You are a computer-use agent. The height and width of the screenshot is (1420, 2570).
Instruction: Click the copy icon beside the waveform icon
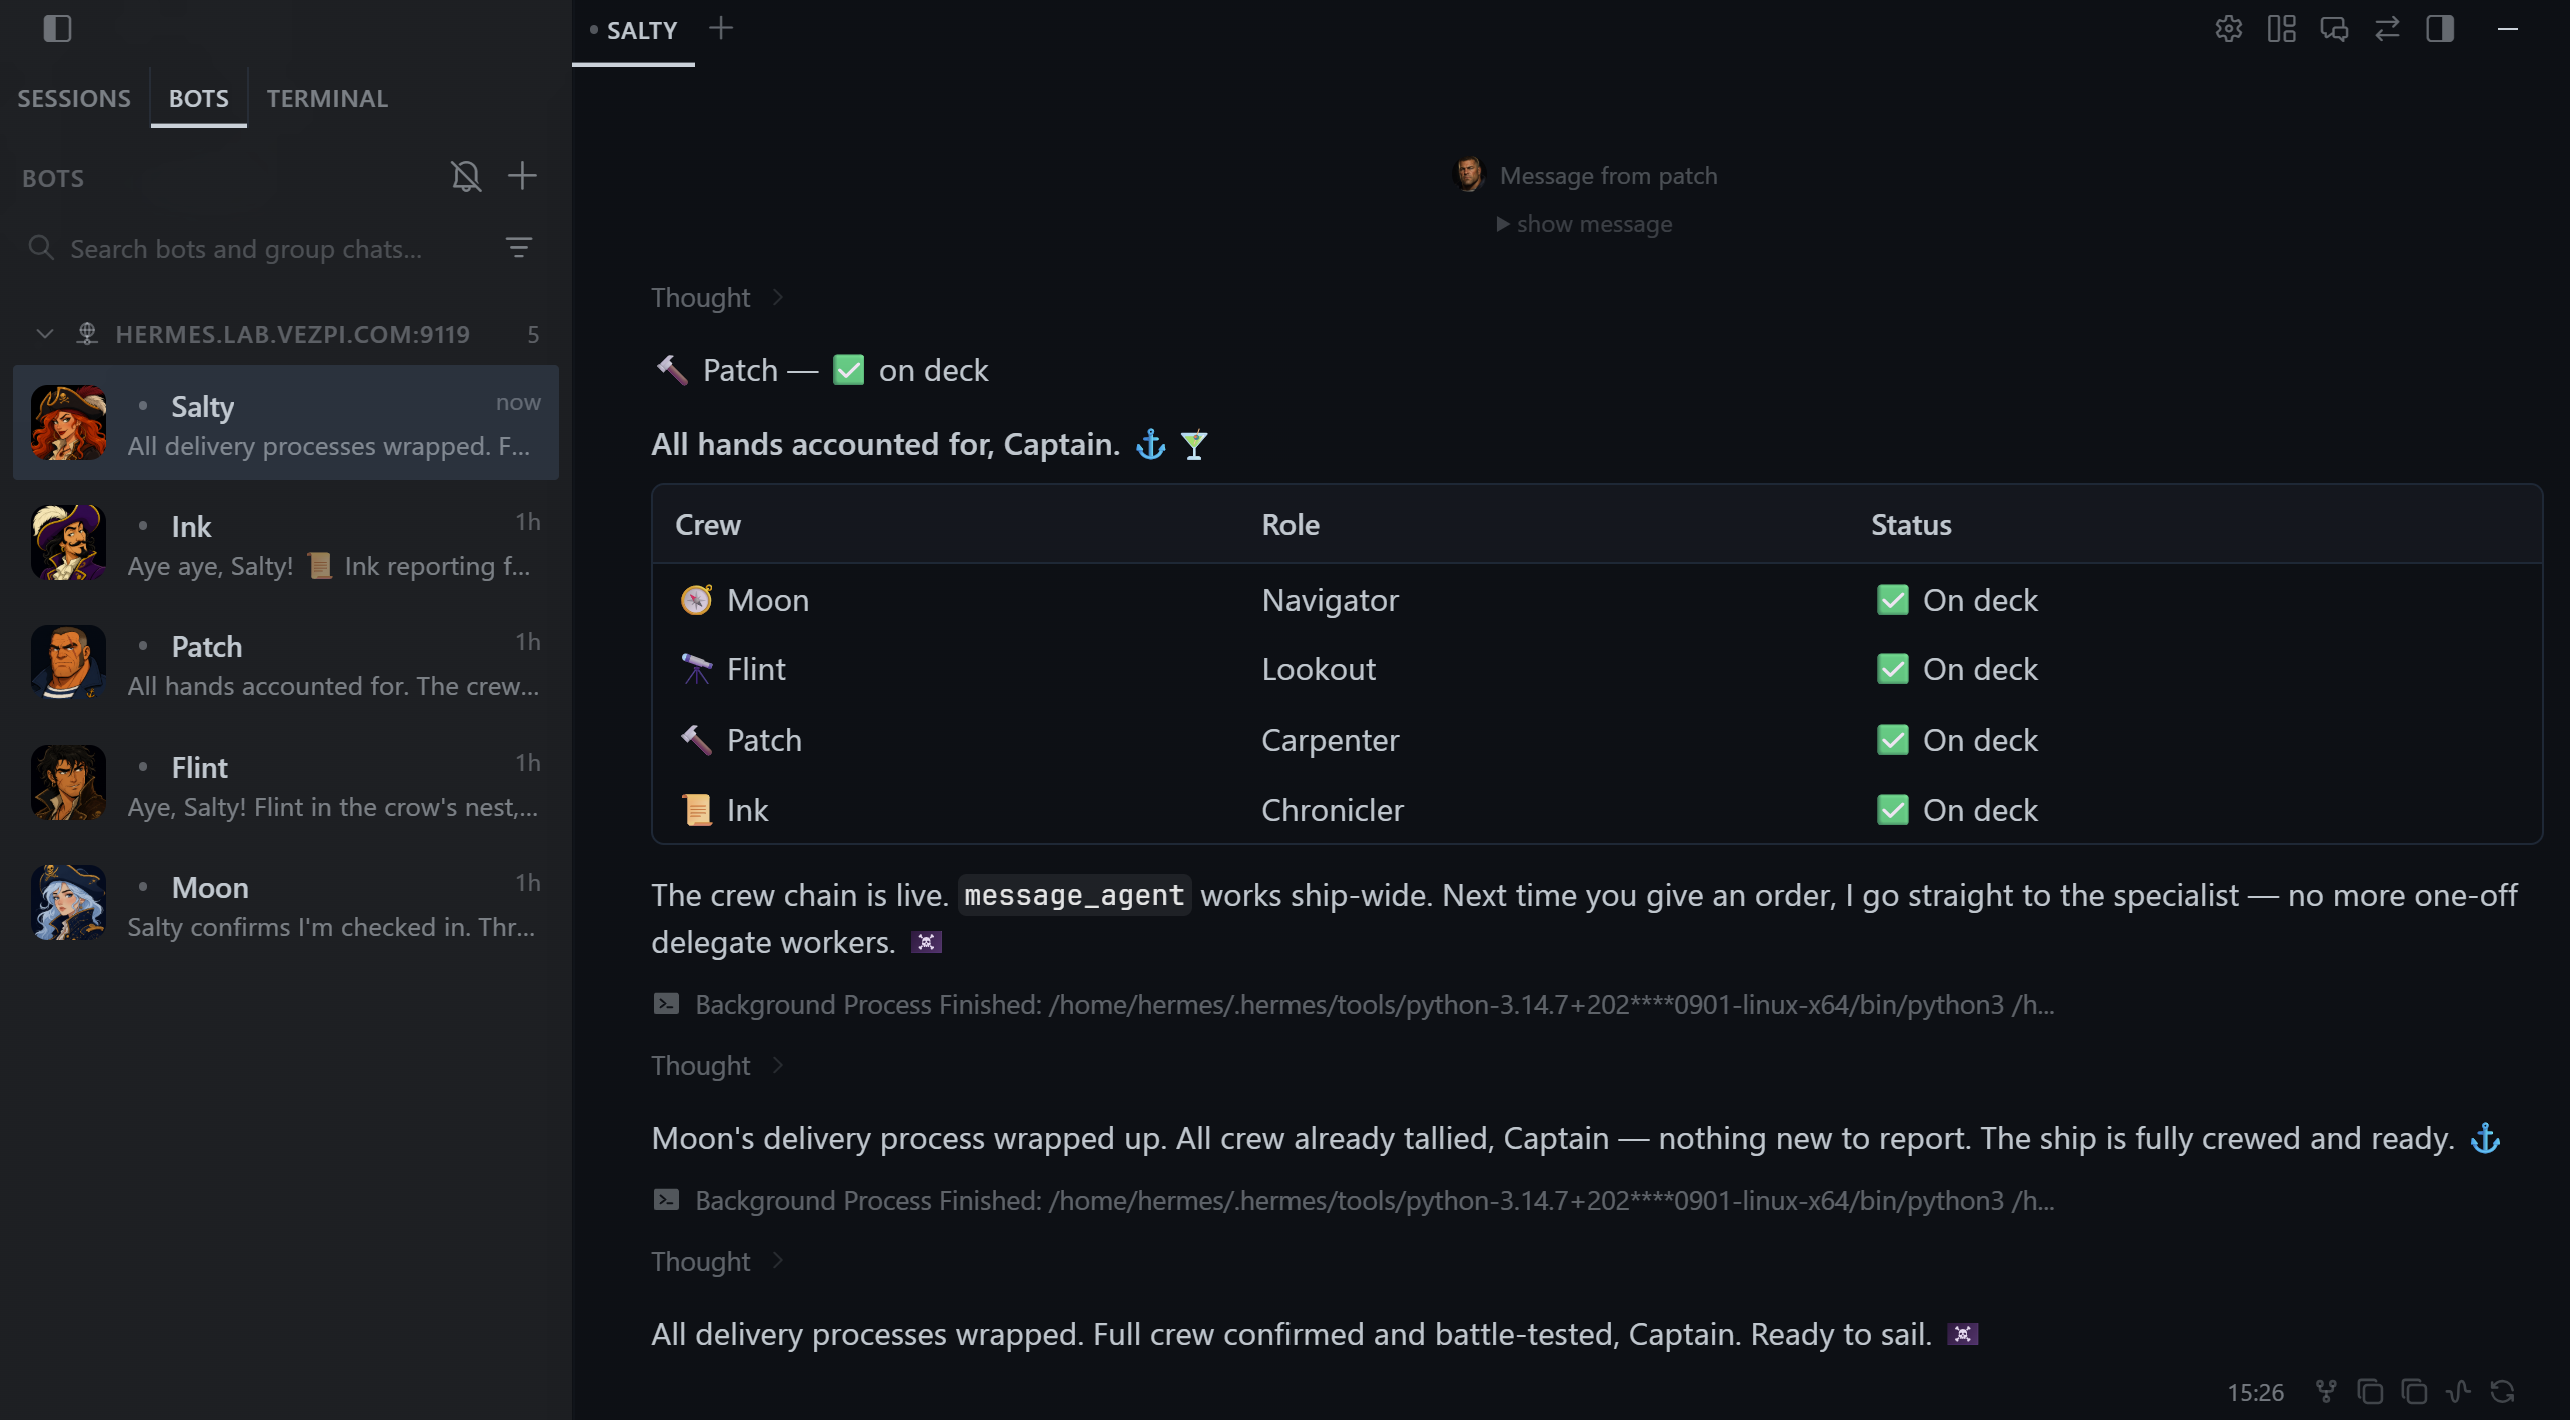click(2414, 1391)
